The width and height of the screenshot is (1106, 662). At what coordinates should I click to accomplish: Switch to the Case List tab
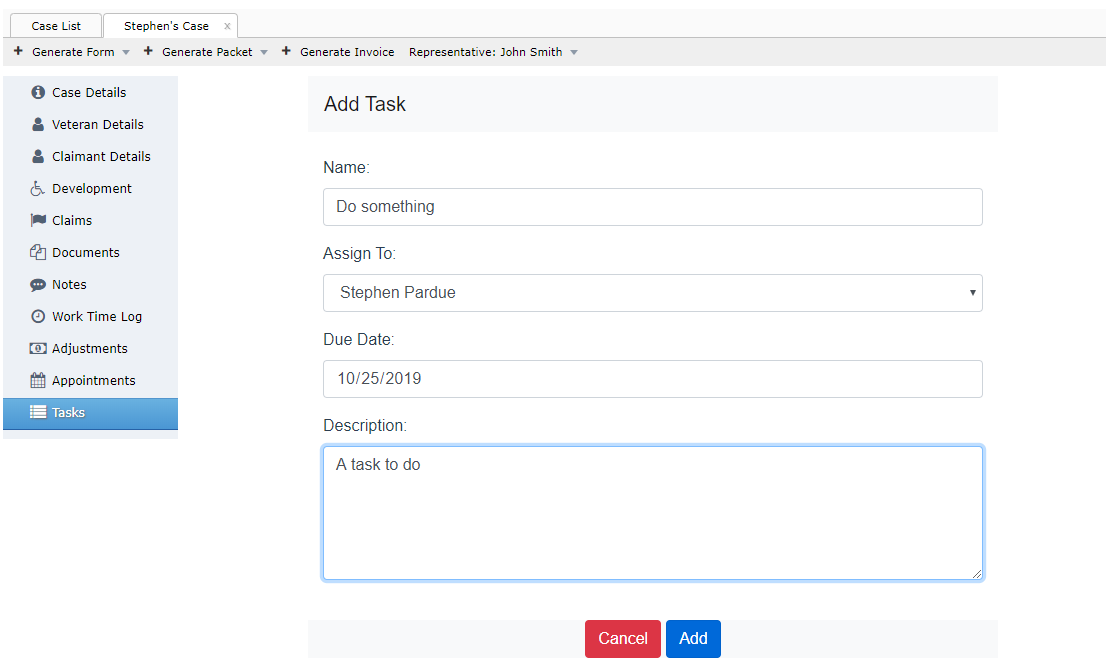pos(55,25)
